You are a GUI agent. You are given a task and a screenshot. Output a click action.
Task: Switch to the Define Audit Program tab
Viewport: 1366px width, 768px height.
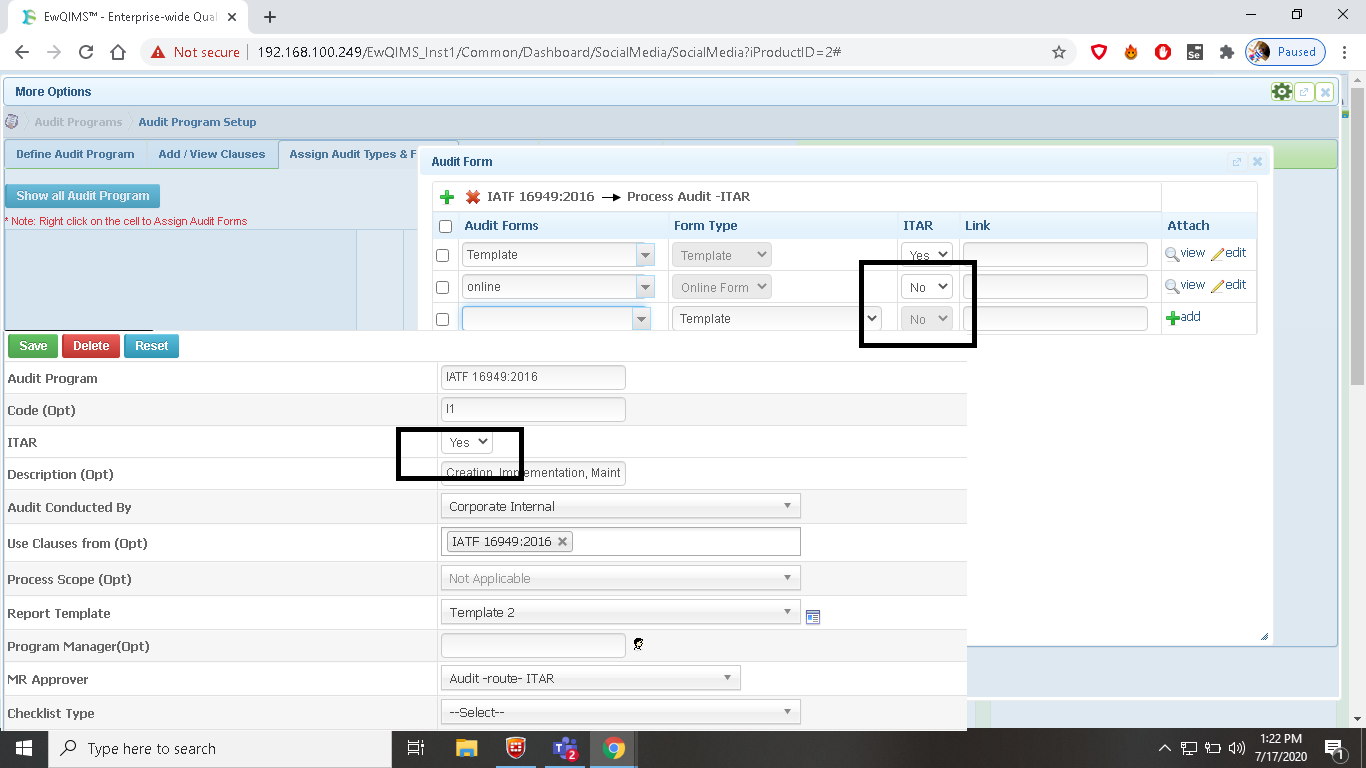[75, 154]
